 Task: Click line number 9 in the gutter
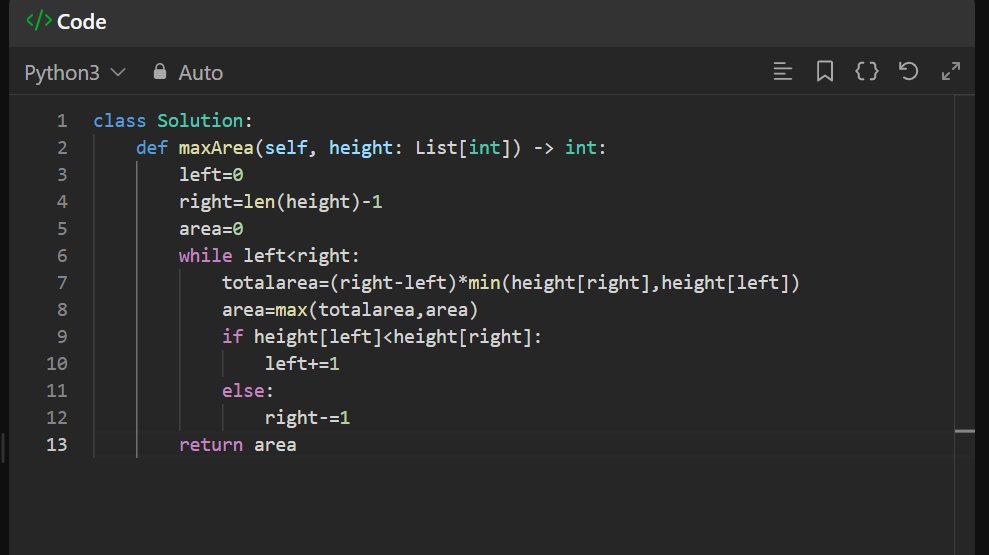[x=62, y=336]
